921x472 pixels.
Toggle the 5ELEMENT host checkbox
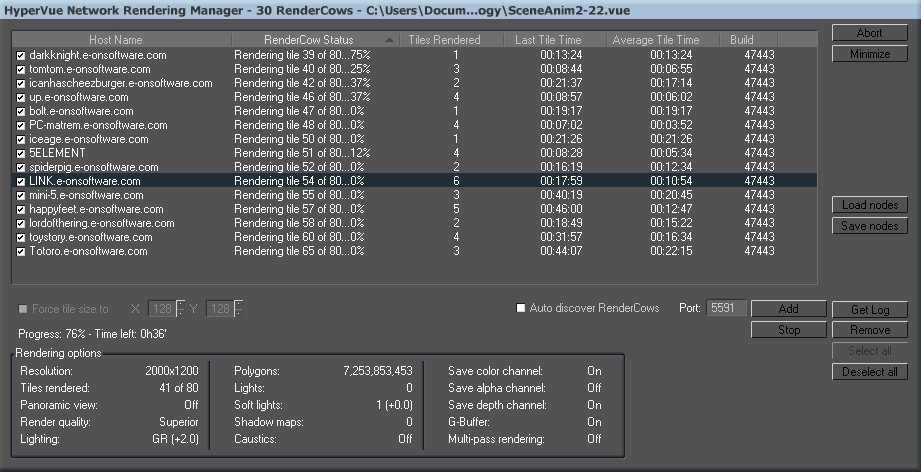point(21,154)
